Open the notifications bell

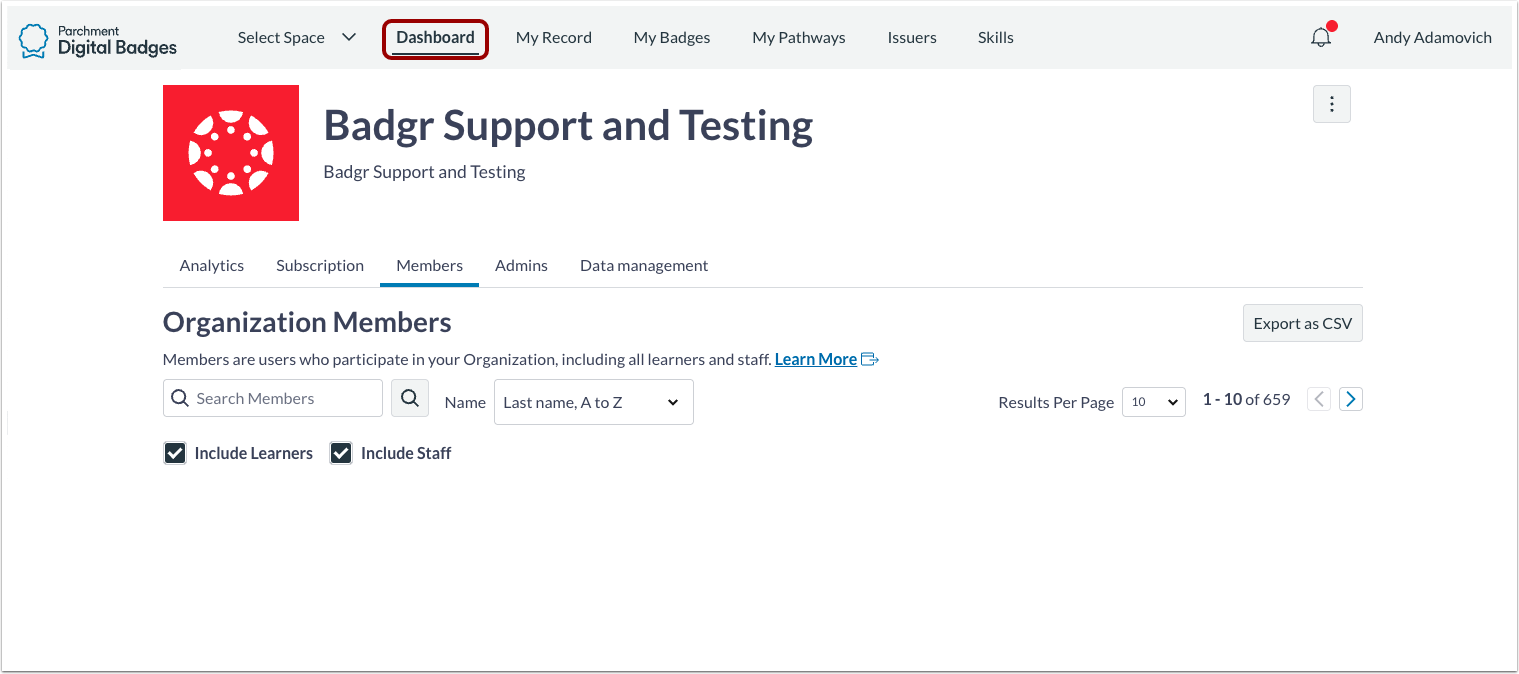(x=1321, y=37)
